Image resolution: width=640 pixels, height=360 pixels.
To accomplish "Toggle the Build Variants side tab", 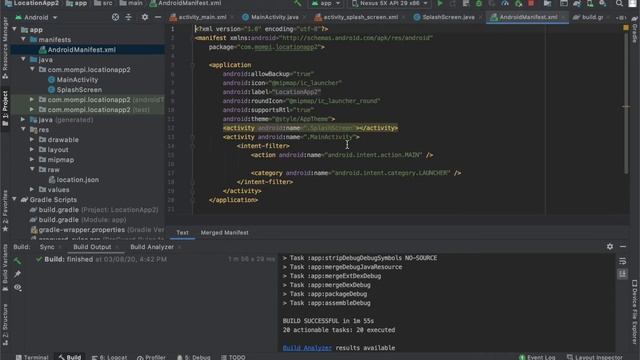I will (x=5, y=267).
